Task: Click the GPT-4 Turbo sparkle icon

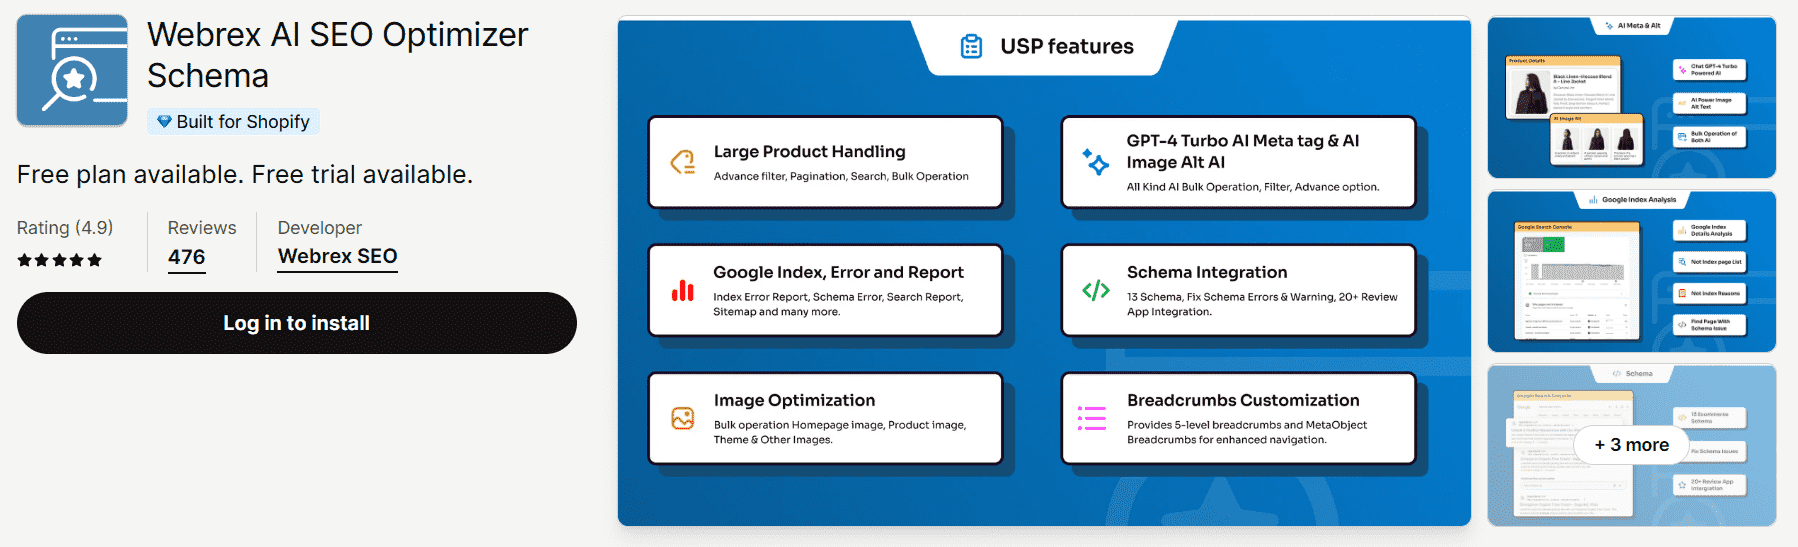Action: 1096,162
